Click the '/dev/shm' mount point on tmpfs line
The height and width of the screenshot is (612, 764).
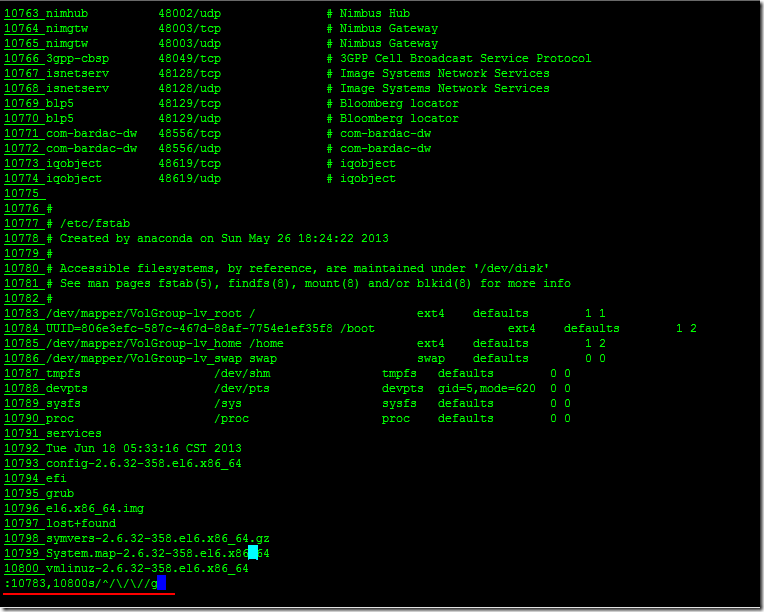(x=242, y=373)
